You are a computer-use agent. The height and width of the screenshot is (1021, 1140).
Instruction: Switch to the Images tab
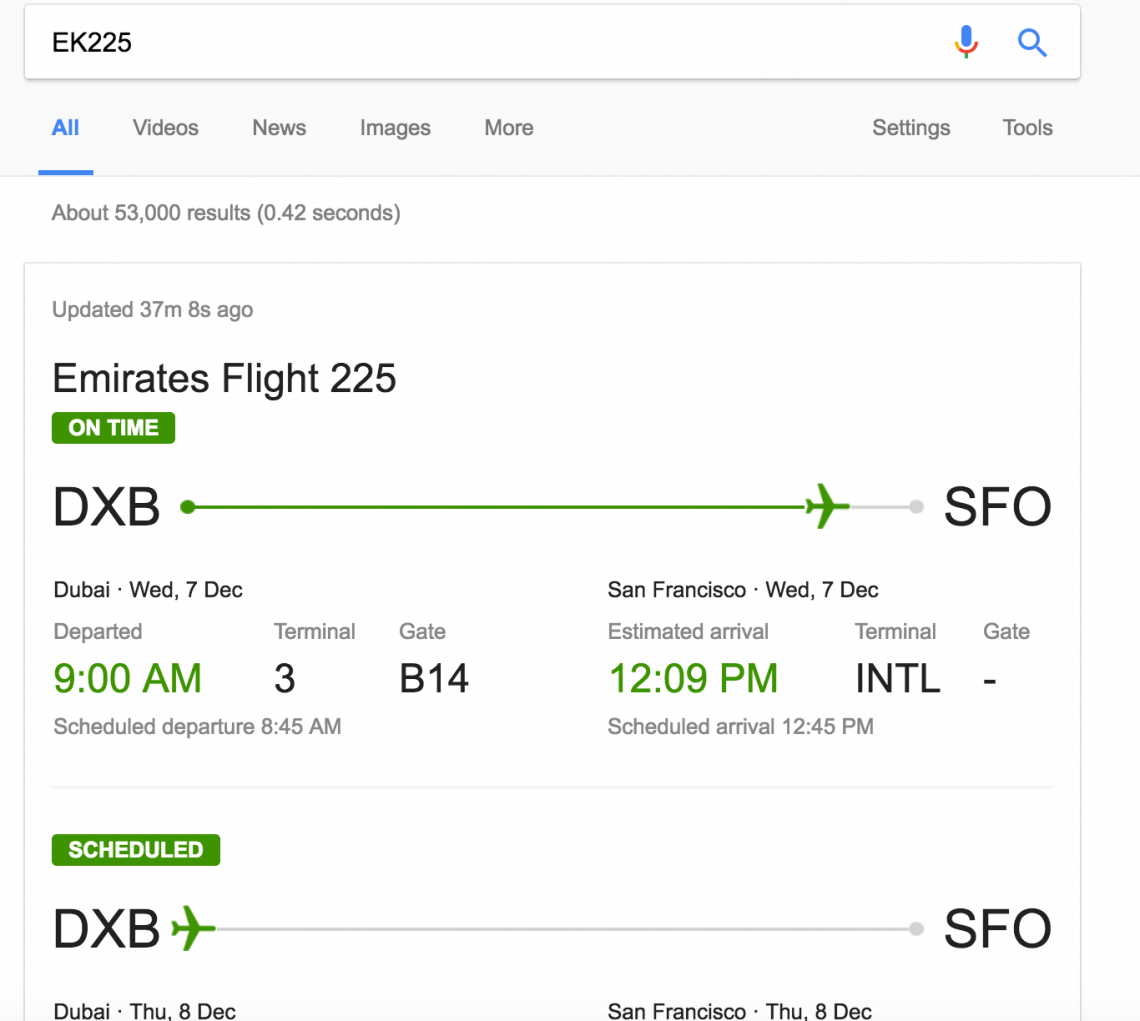pos(394,128)
